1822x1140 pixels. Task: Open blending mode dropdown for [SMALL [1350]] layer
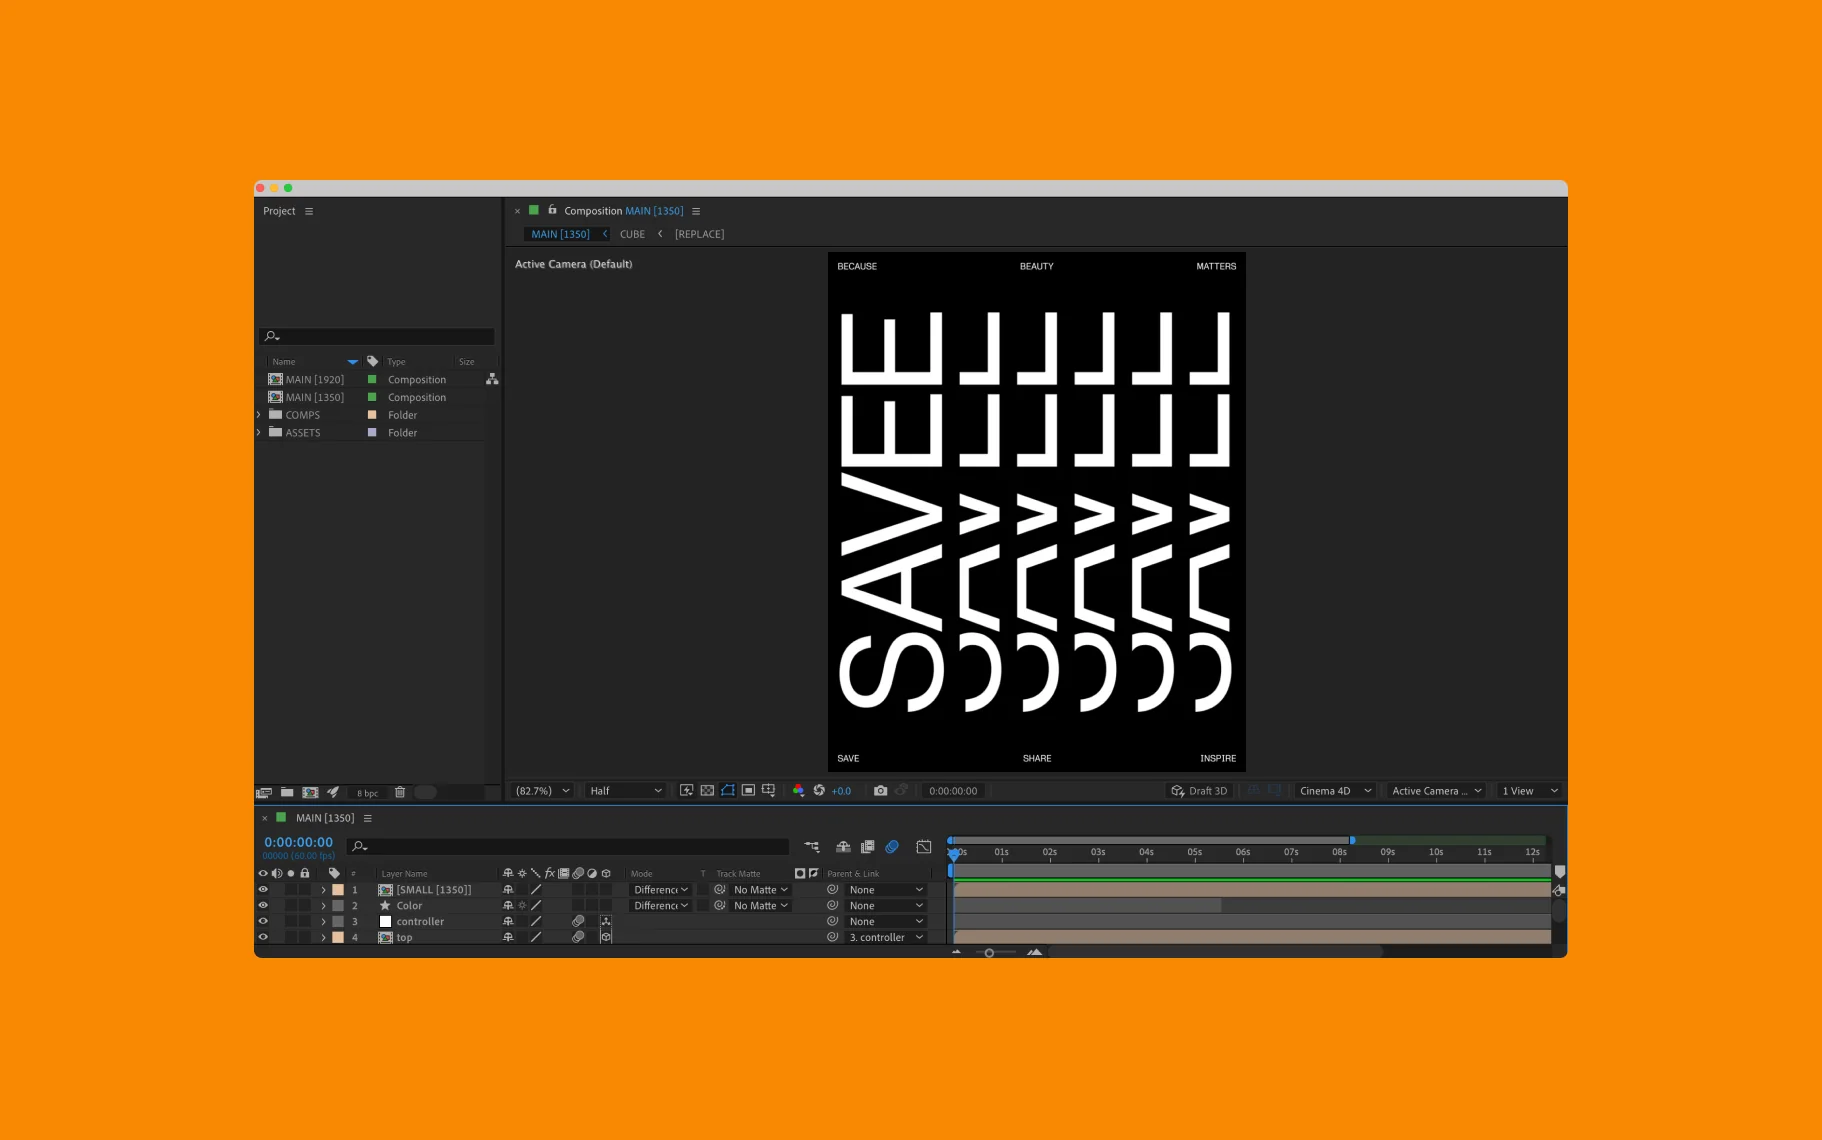click(x=660, y=889)
